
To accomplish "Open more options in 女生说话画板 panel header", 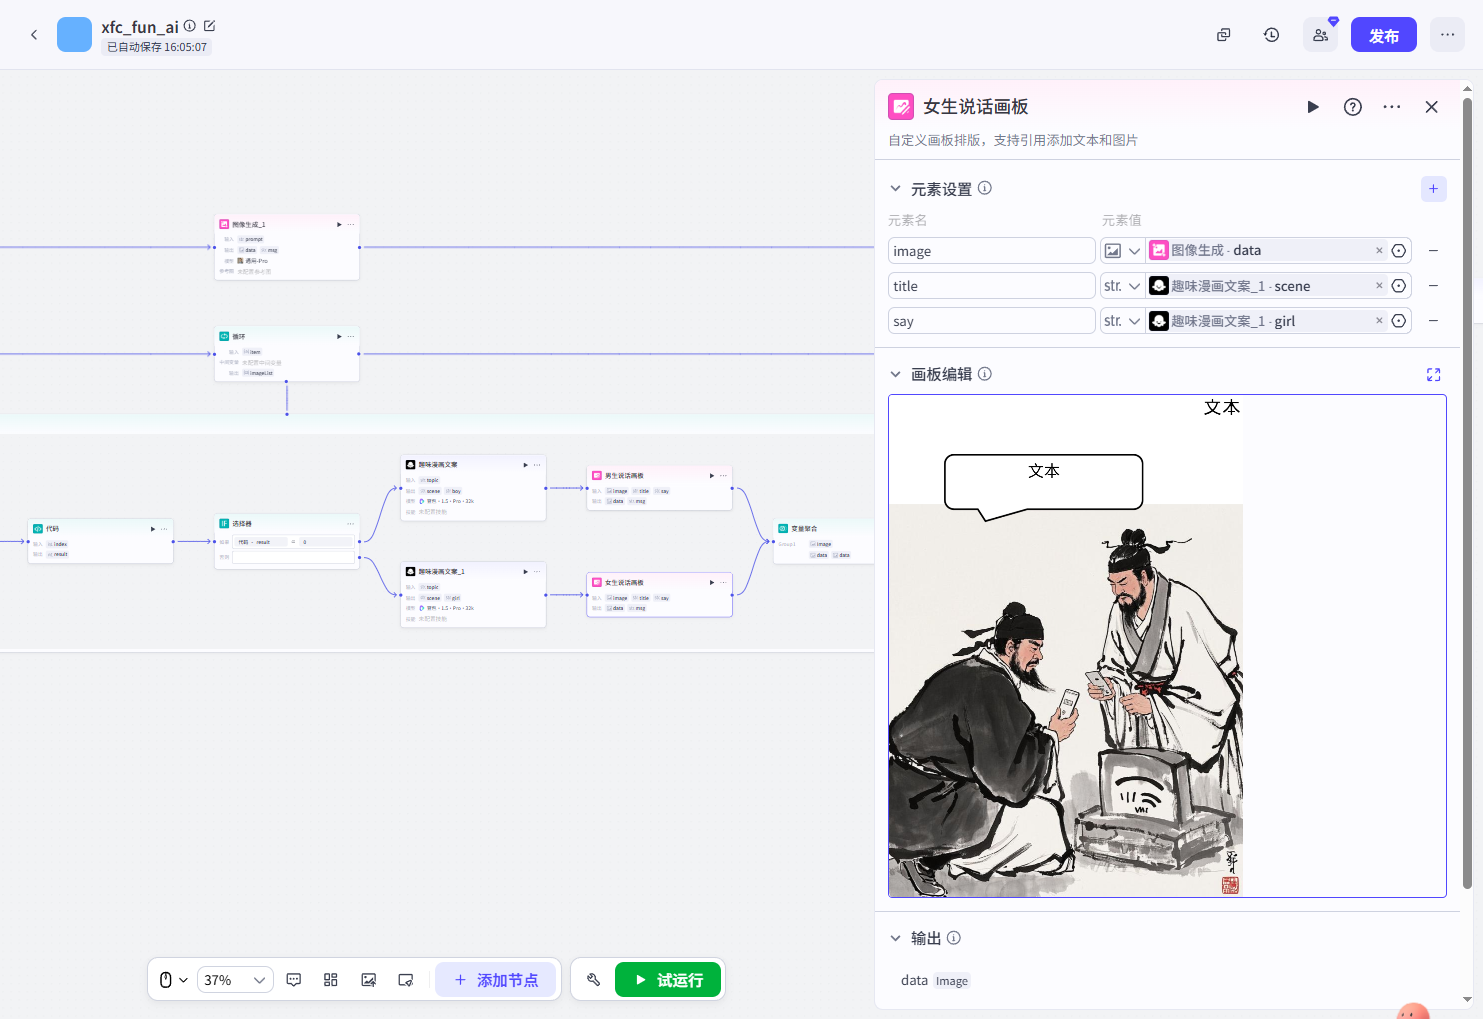I will [1392, 107].
